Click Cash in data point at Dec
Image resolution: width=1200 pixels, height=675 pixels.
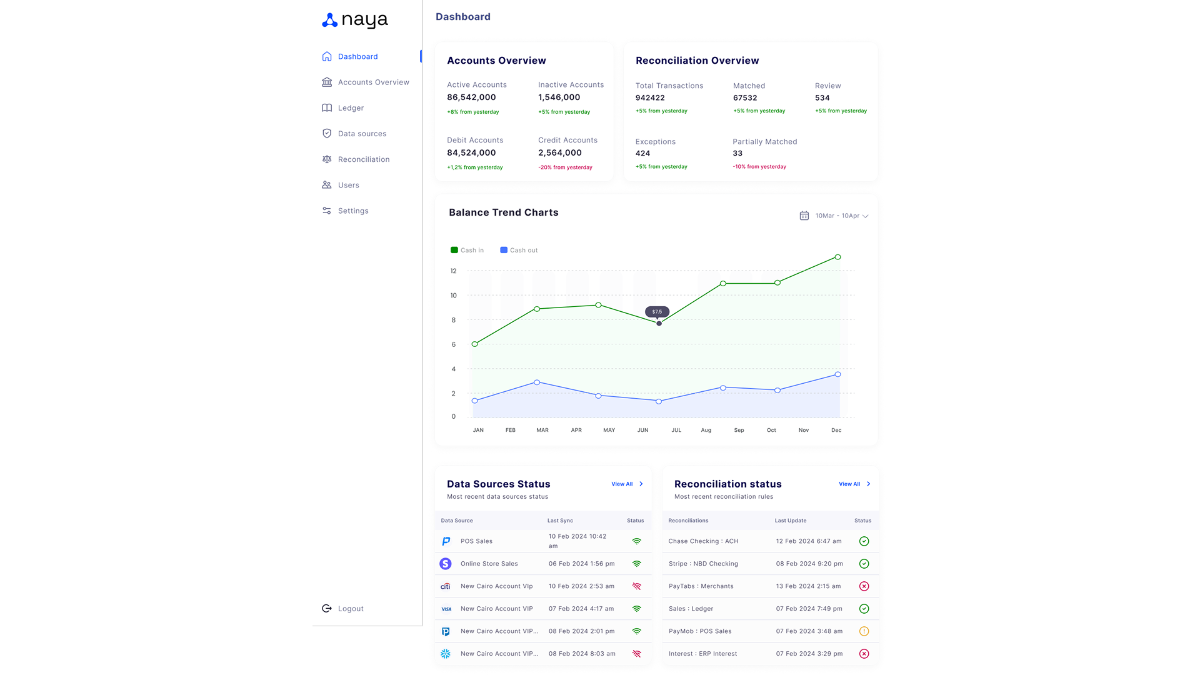(x=838, y=257)
